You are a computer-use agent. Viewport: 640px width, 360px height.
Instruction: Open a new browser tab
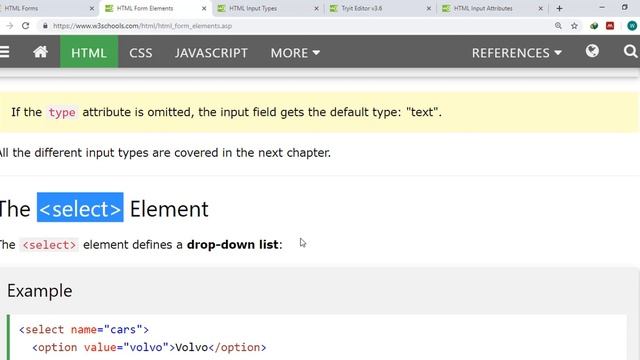coord(560,8)
